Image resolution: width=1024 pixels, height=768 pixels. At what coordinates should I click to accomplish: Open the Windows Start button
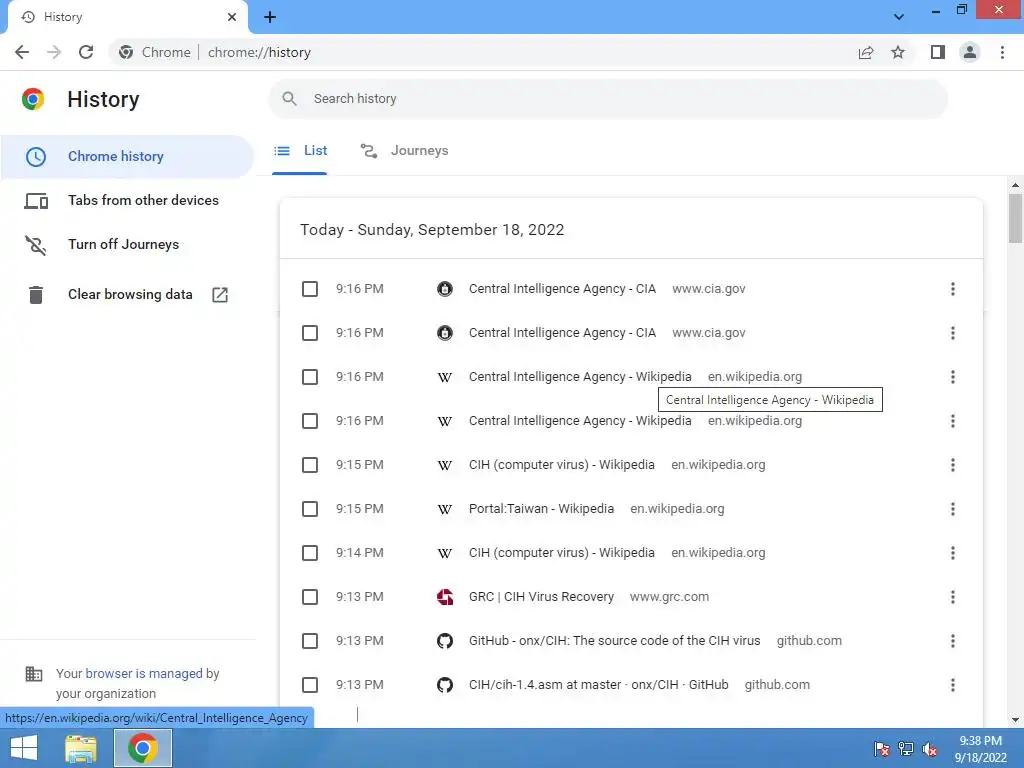[x=24, y=748]
